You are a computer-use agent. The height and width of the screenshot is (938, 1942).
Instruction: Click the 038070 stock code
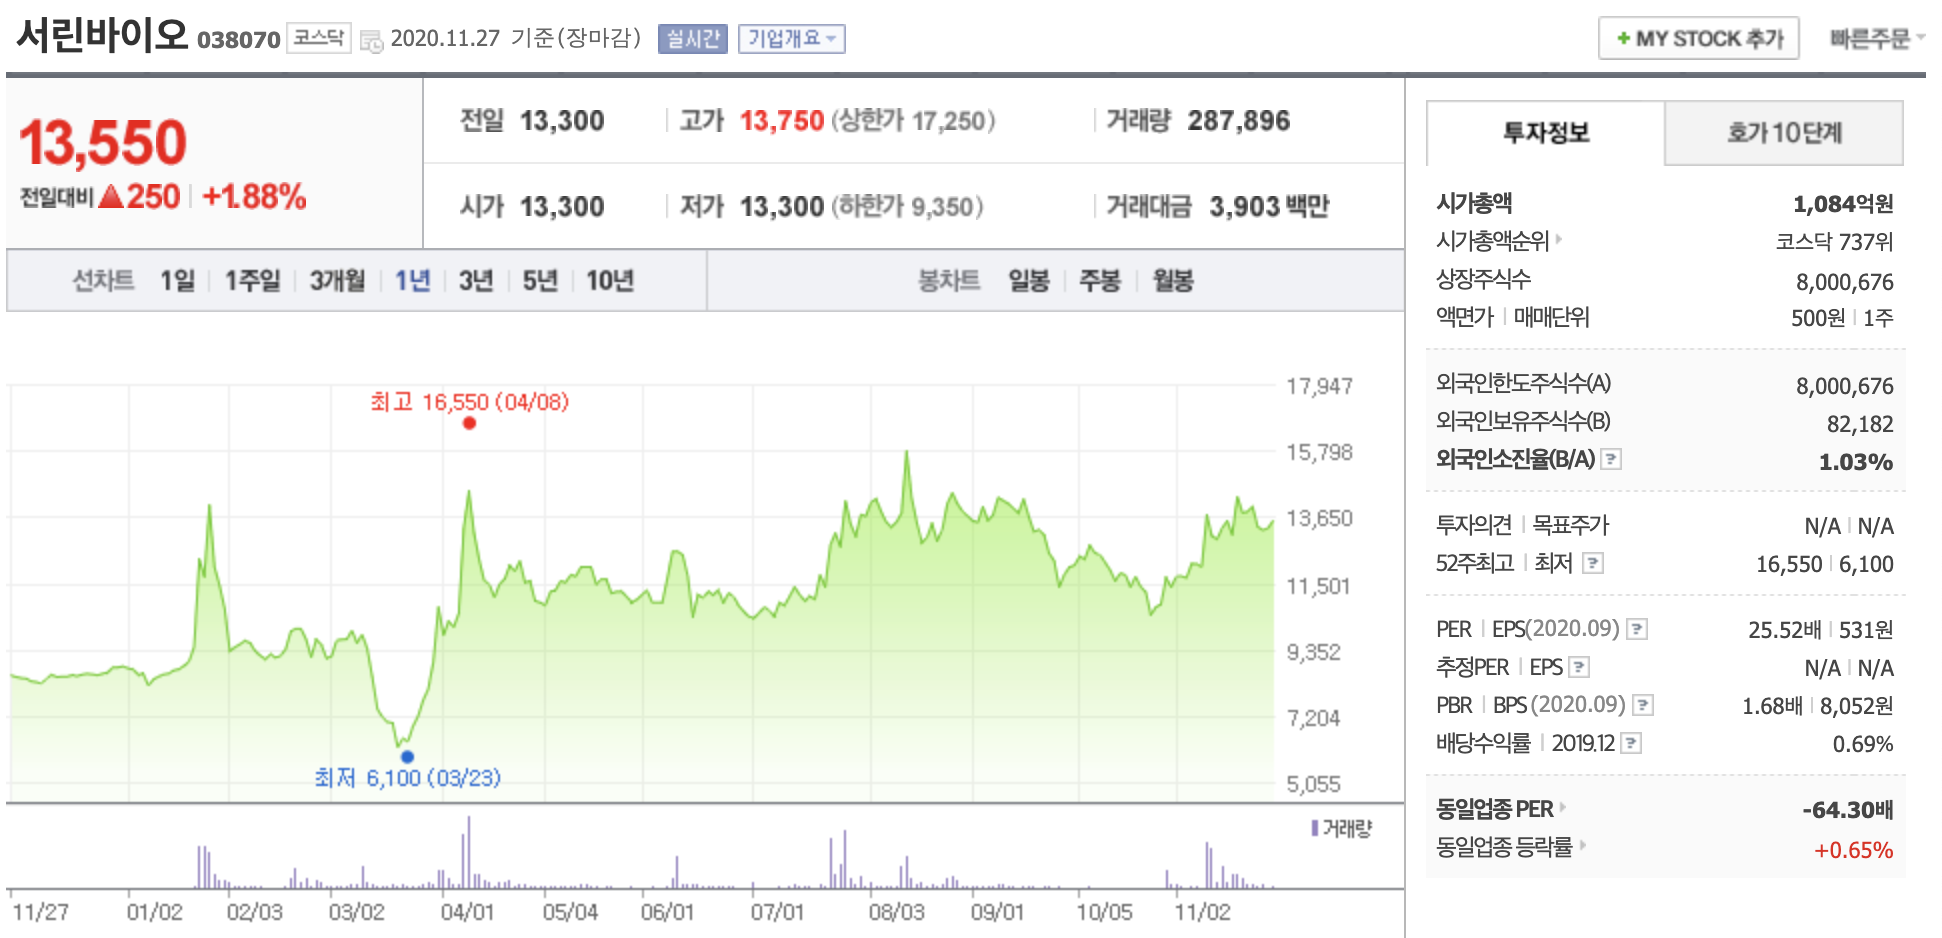click(x=239, y=40)
